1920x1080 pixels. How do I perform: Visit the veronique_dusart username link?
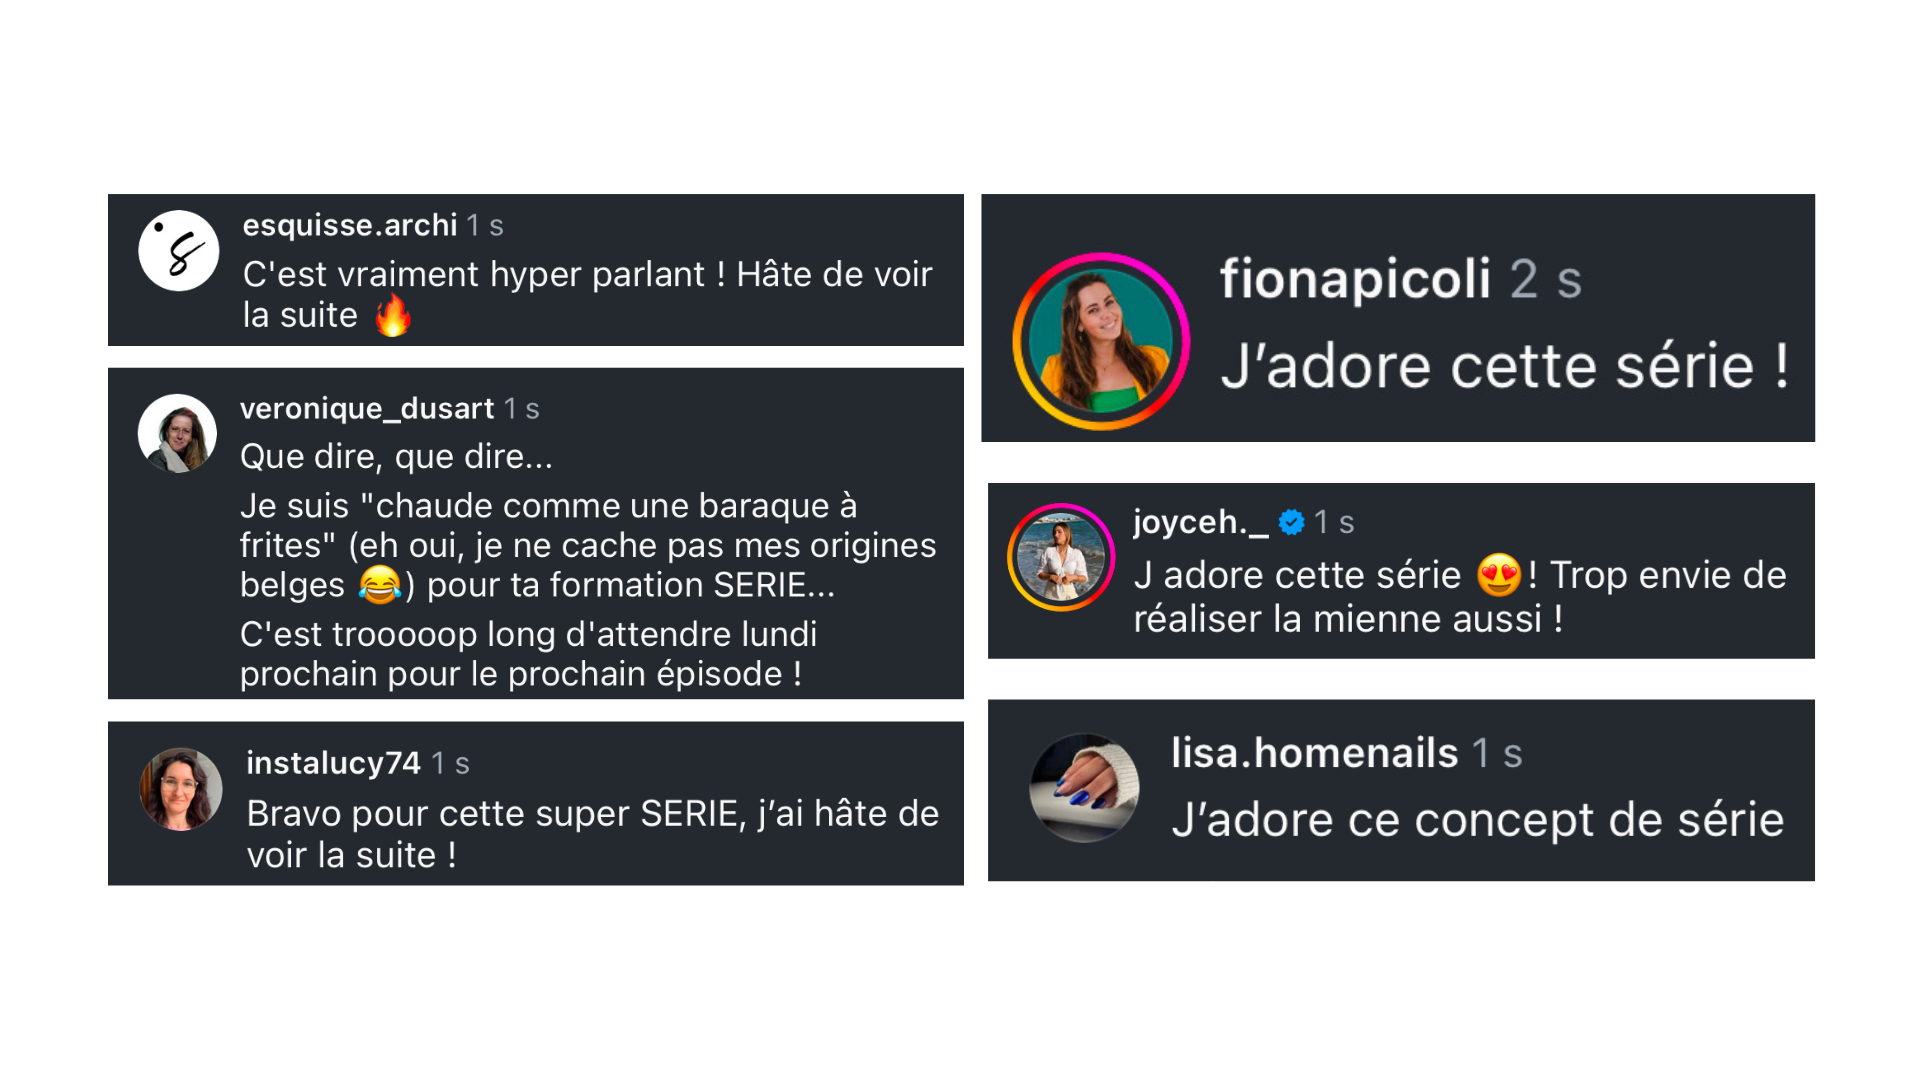coord(367,408)
